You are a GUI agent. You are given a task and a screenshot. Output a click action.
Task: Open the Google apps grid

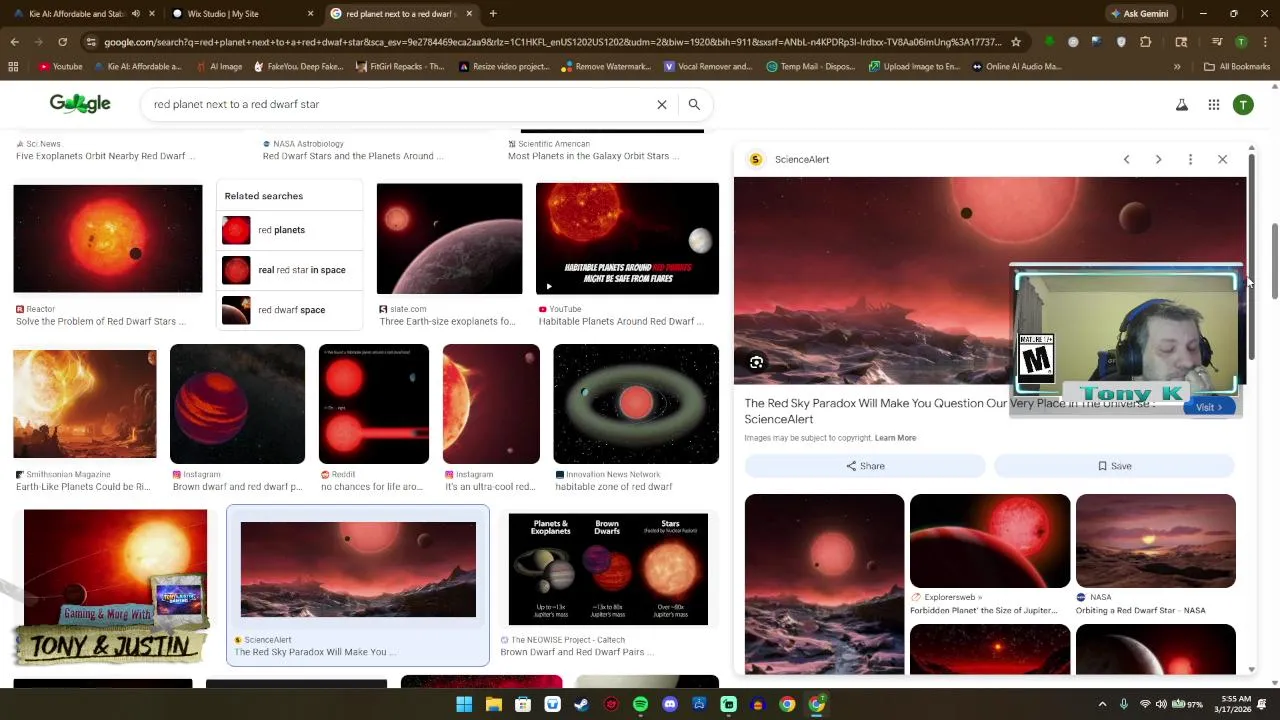(x=1213, y=104)
